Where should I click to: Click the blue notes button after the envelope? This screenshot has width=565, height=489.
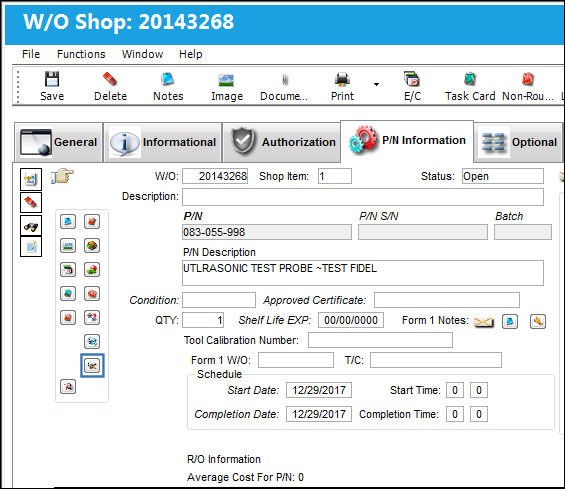[x=510, y=321]
